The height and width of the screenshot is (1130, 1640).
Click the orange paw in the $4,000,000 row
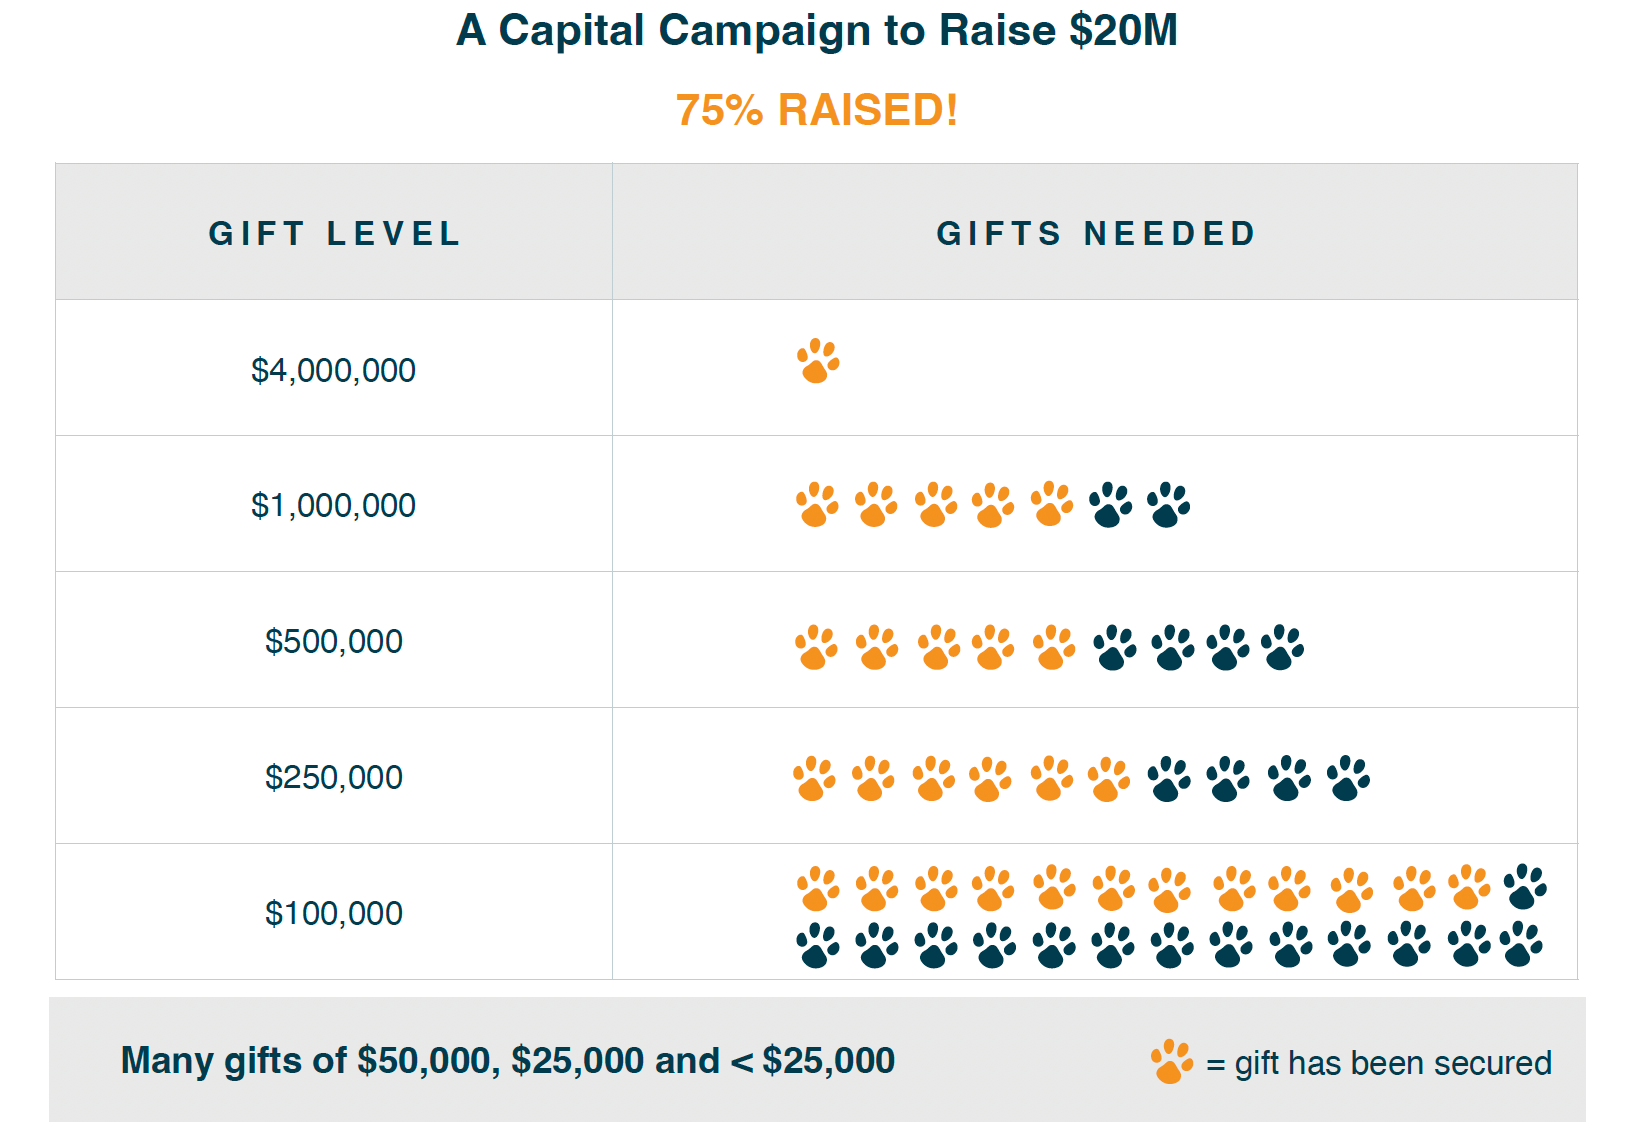[818, 361]
